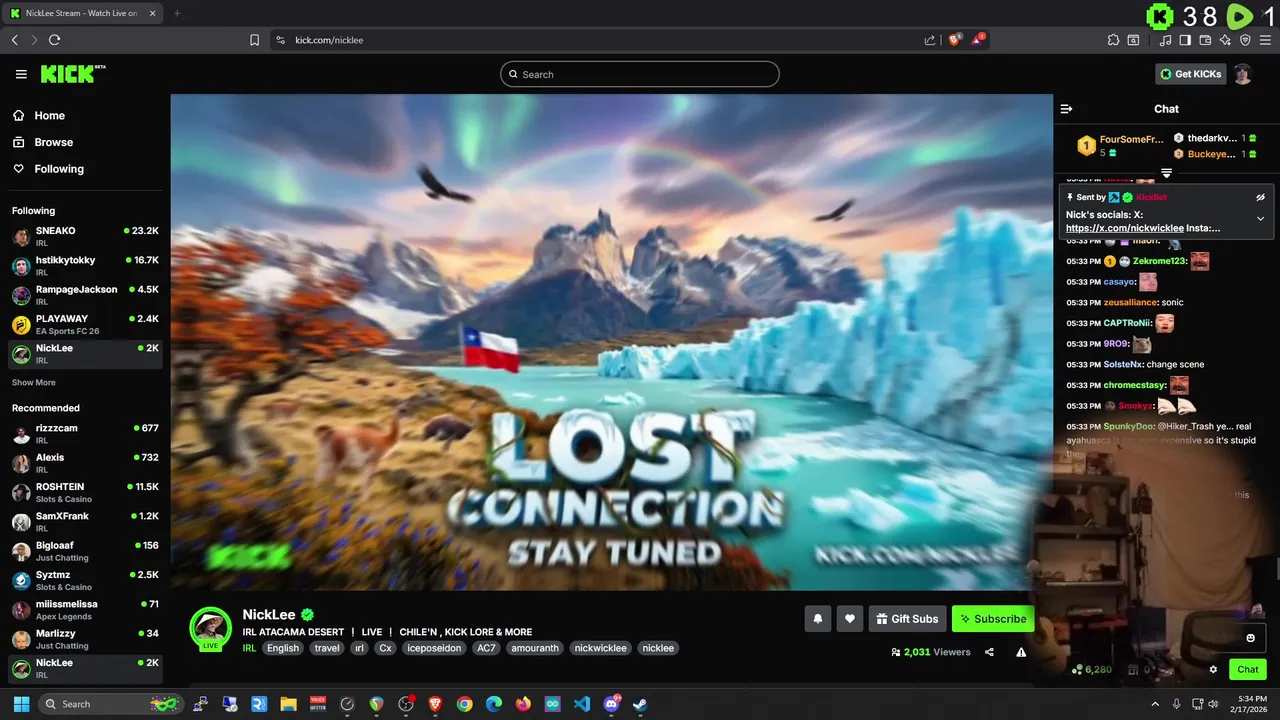
Task: Open media control music note icon
Action: pyautogui.click(x=1165, y=40)
